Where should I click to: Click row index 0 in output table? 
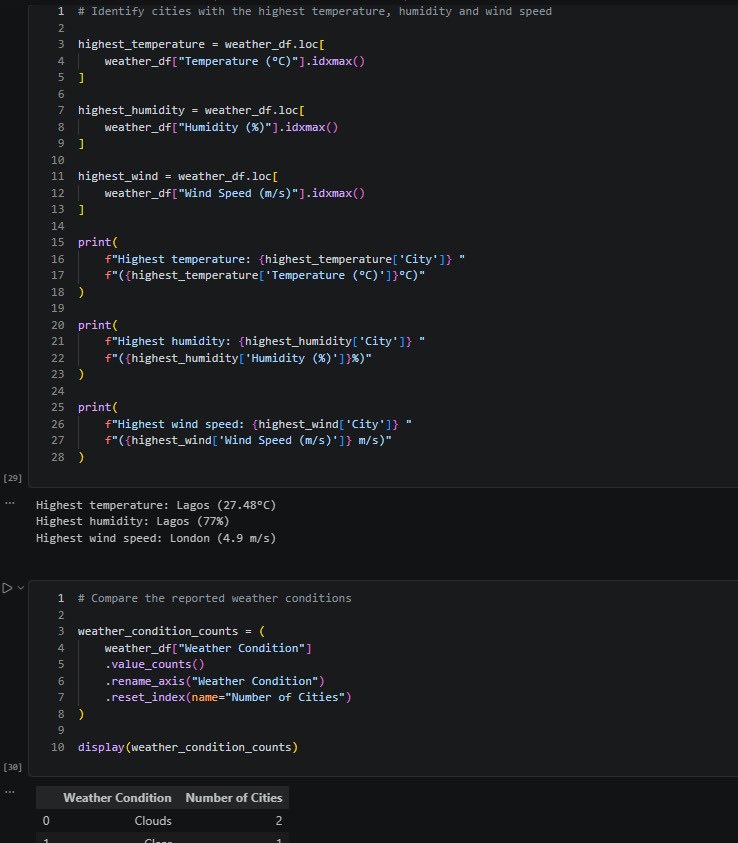[x=46, y=821]
